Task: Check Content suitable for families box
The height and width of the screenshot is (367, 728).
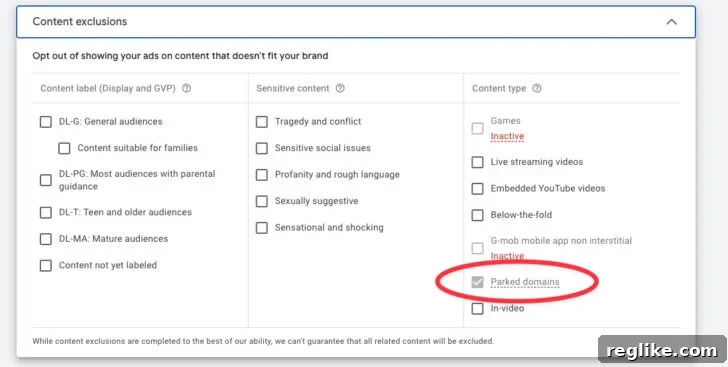Action: click(x=64, y=148)
